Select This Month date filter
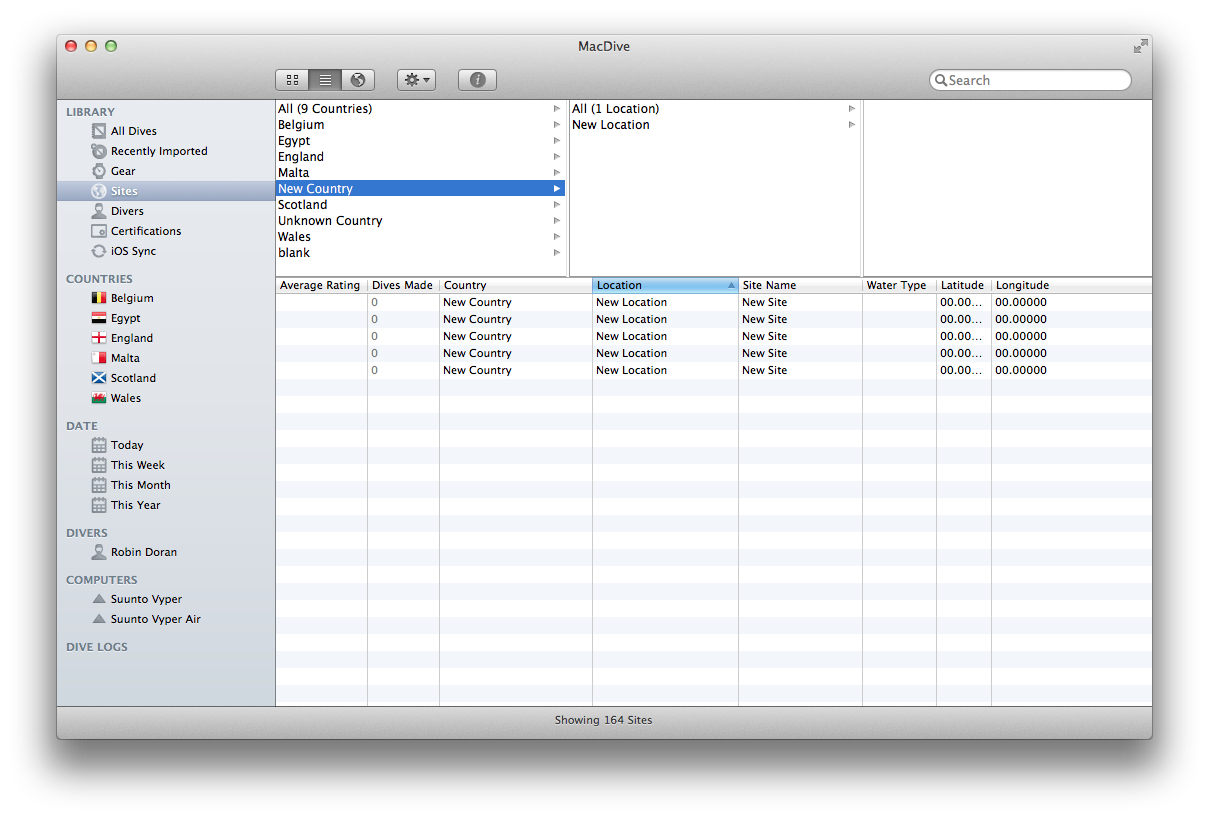 coord(140,485)
